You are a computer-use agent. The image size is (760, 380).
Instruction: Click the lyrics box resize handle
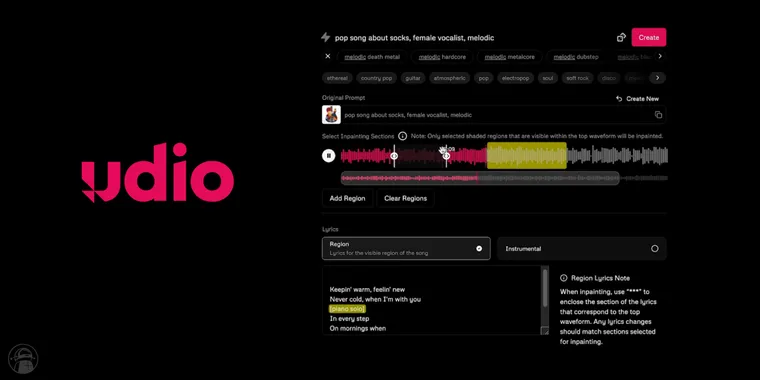coord(545,332)
